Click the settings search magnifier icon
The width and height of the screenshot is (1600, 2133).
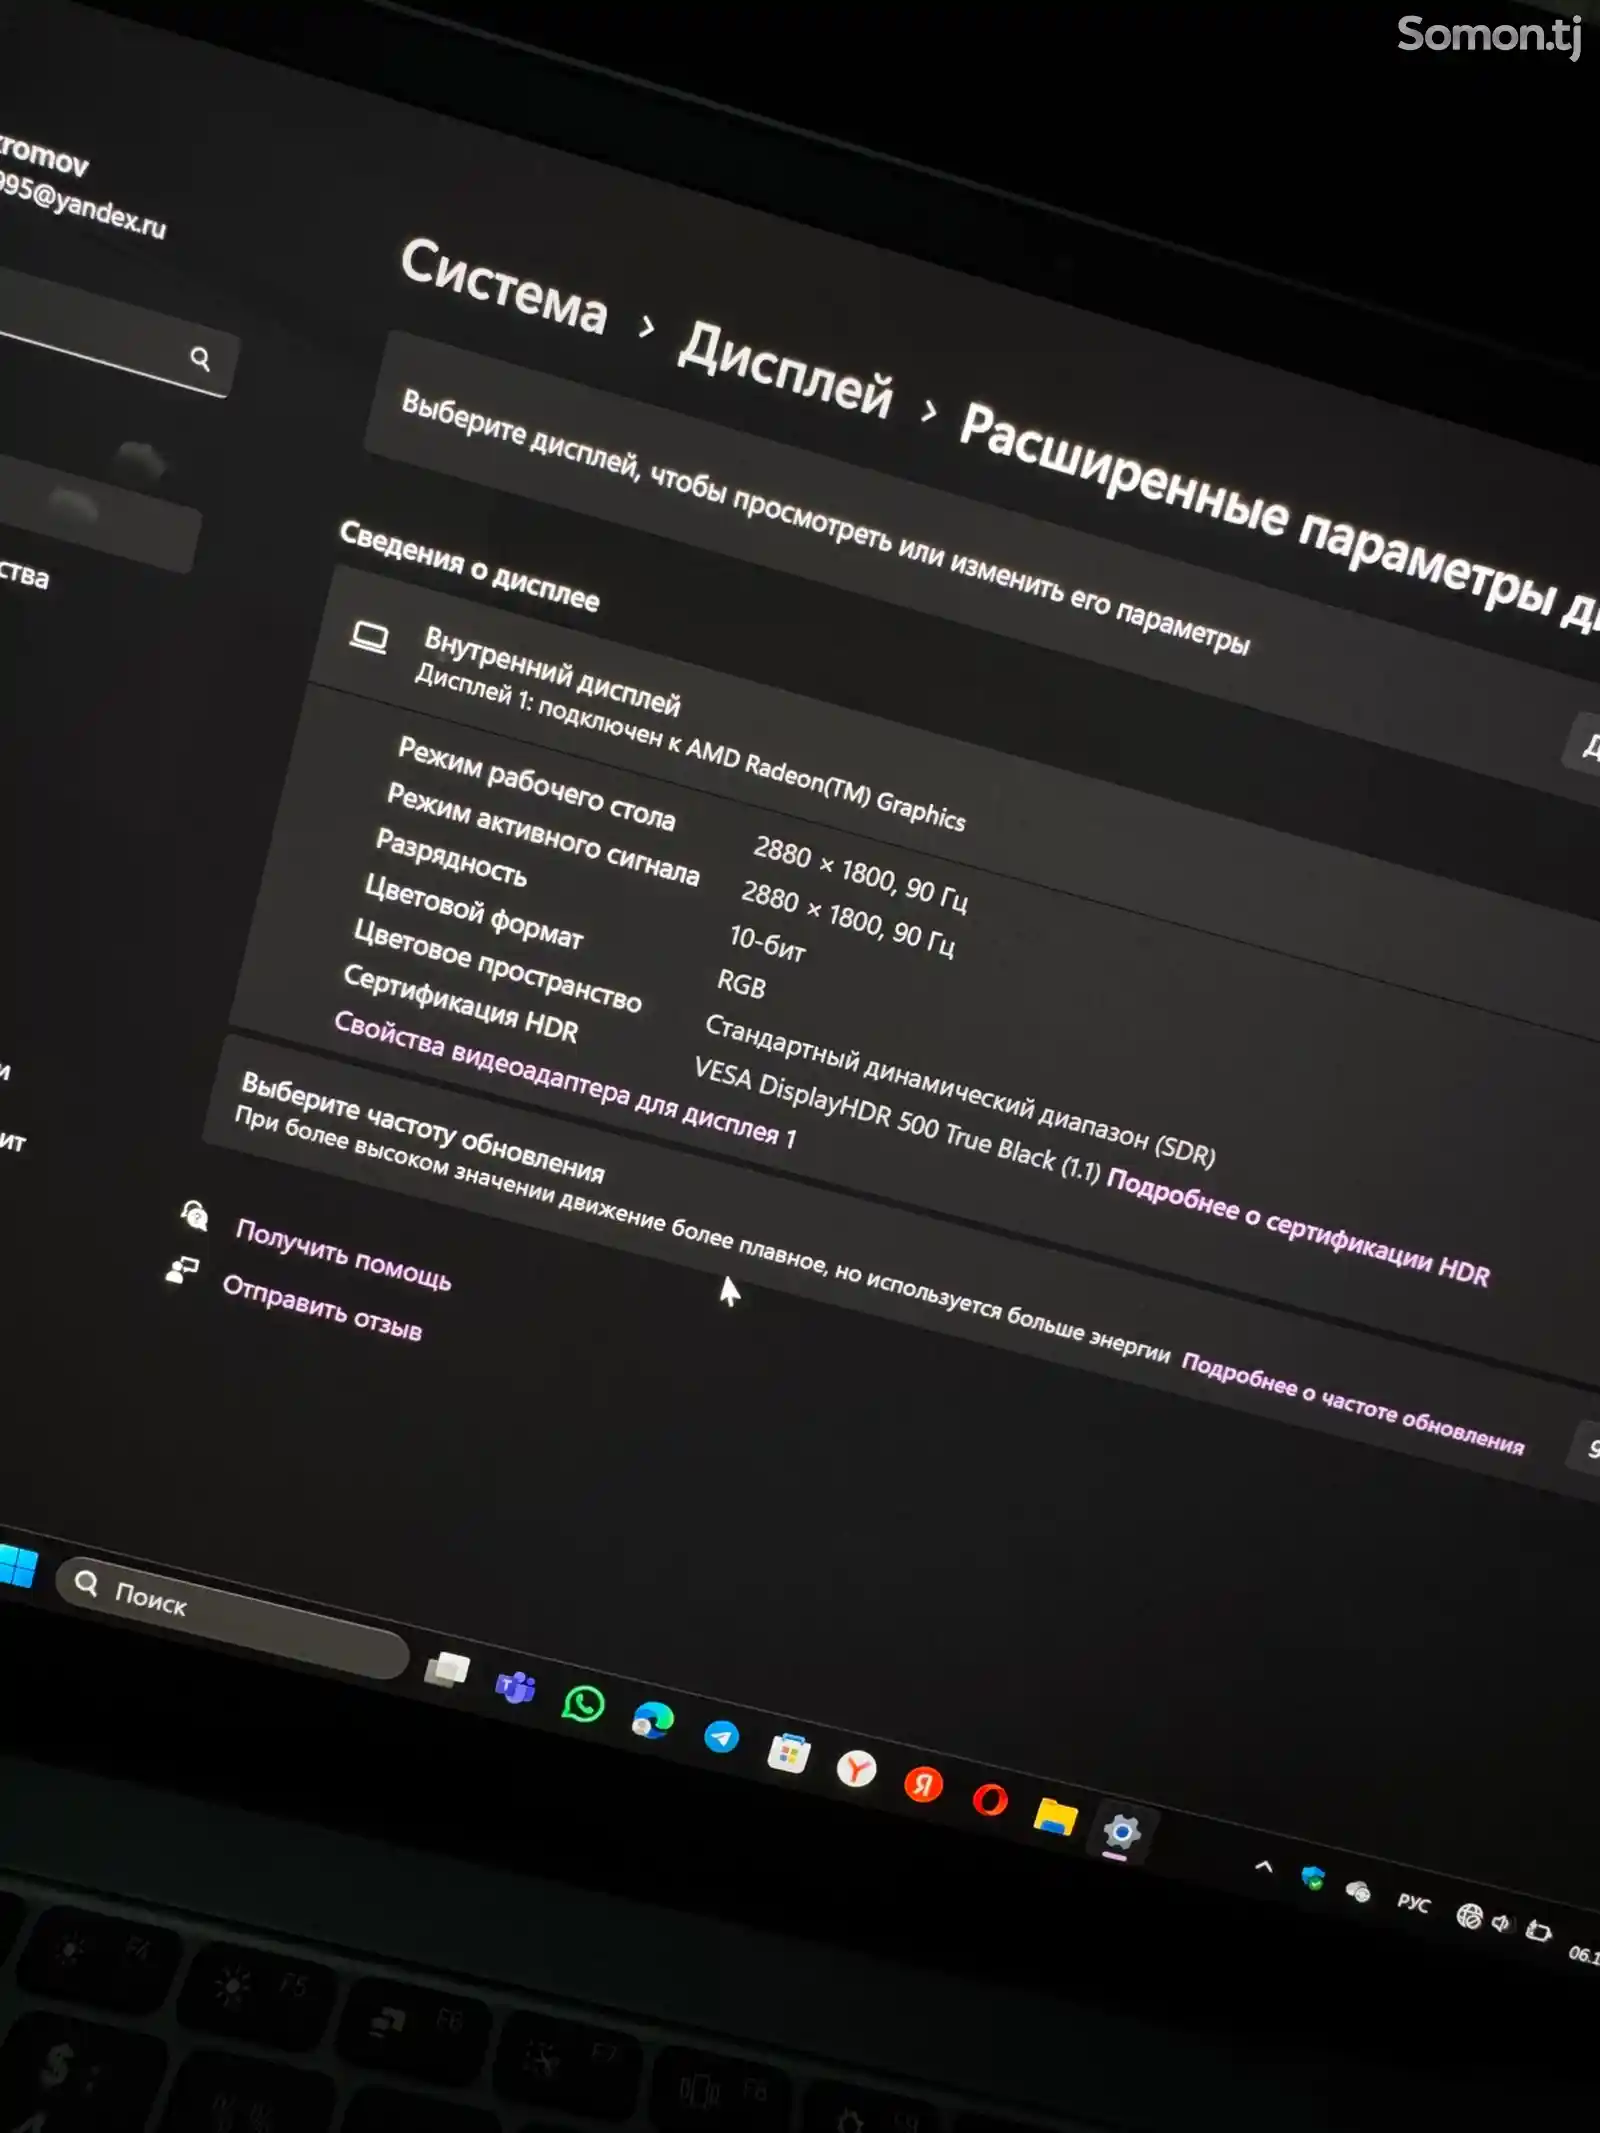[200, 358]
